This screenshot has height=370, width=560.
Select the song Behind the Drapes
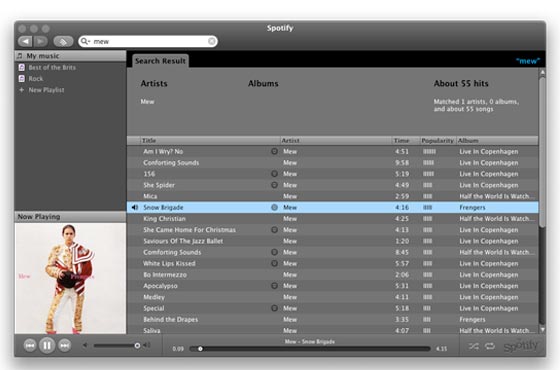coord(171,320)
